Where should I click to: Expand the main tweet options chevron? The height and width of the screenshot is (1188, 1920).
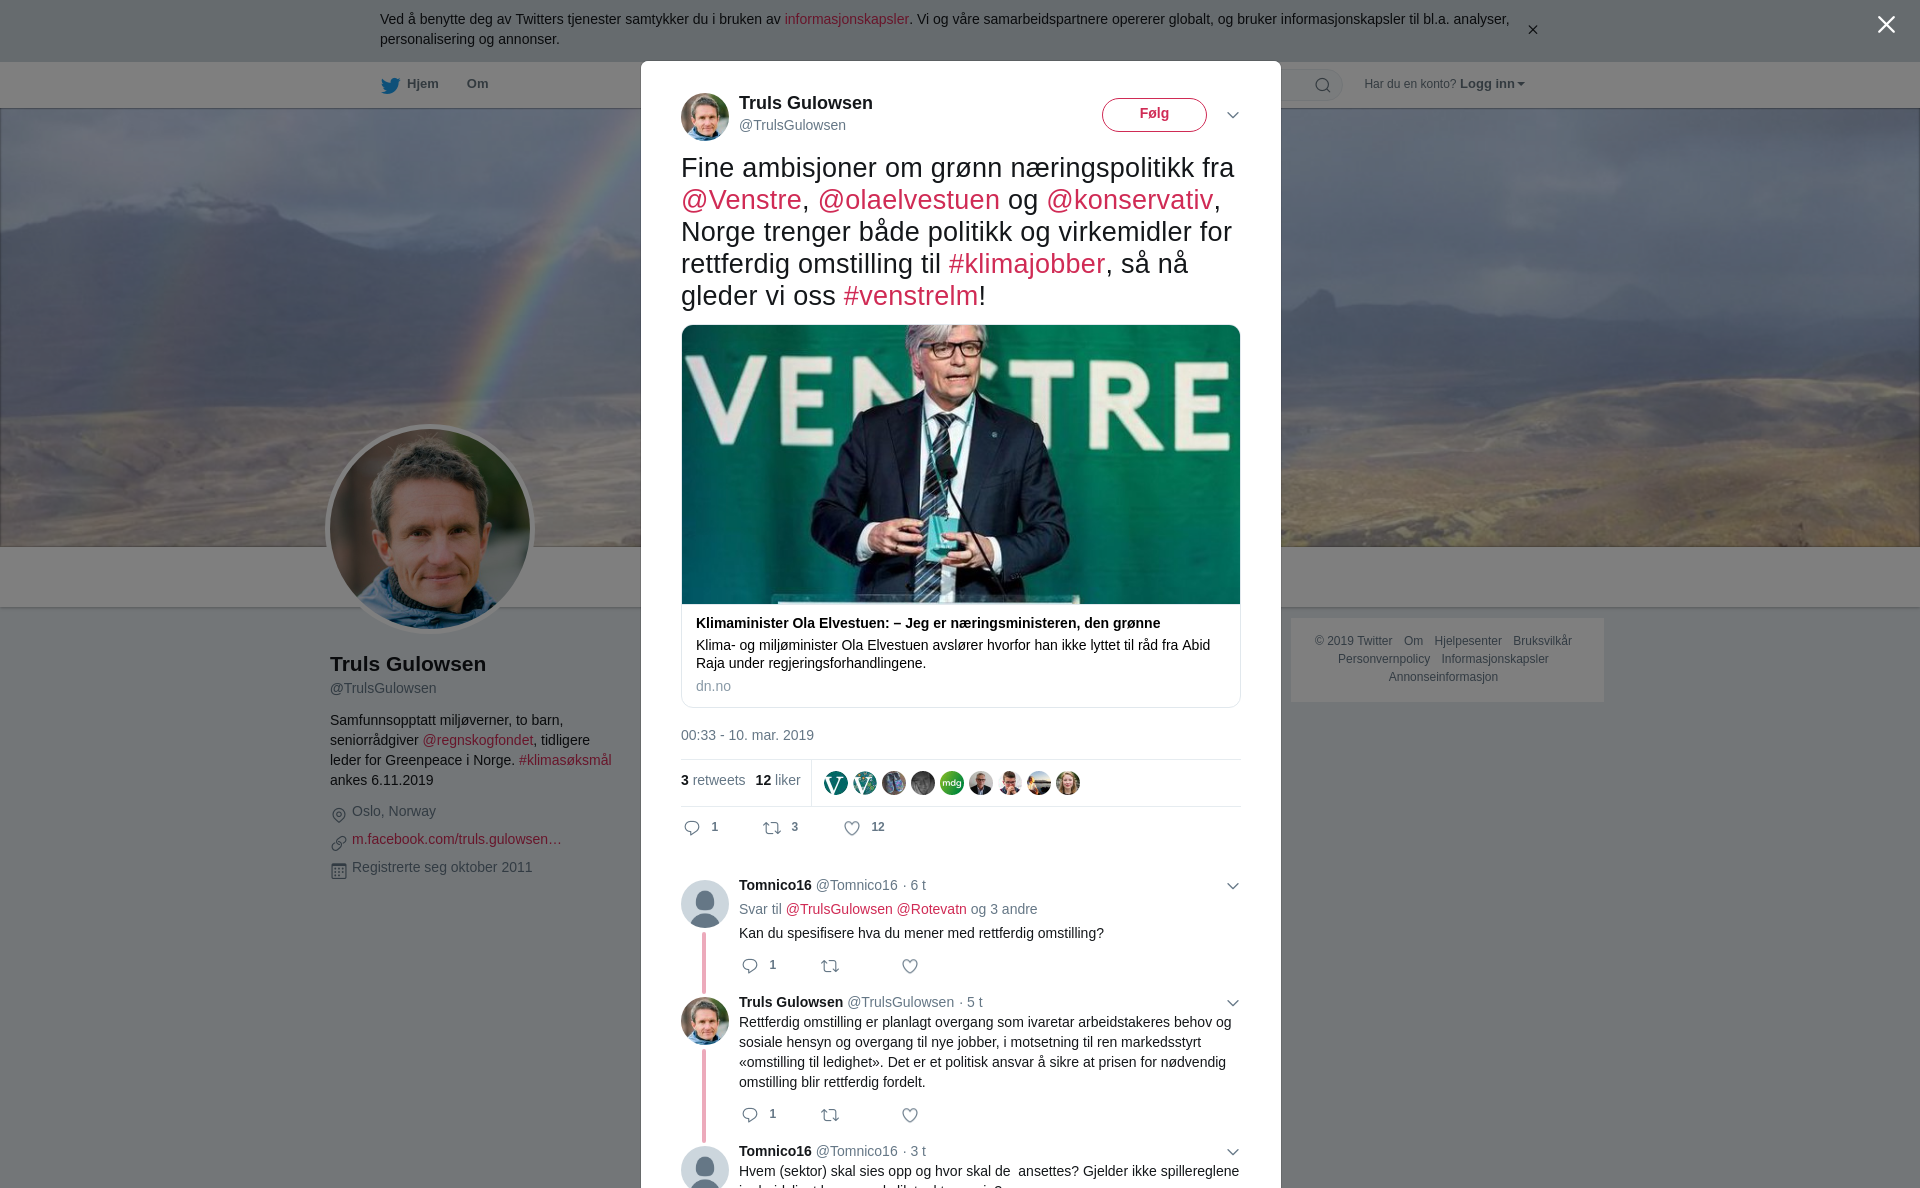click(1233, 115)
